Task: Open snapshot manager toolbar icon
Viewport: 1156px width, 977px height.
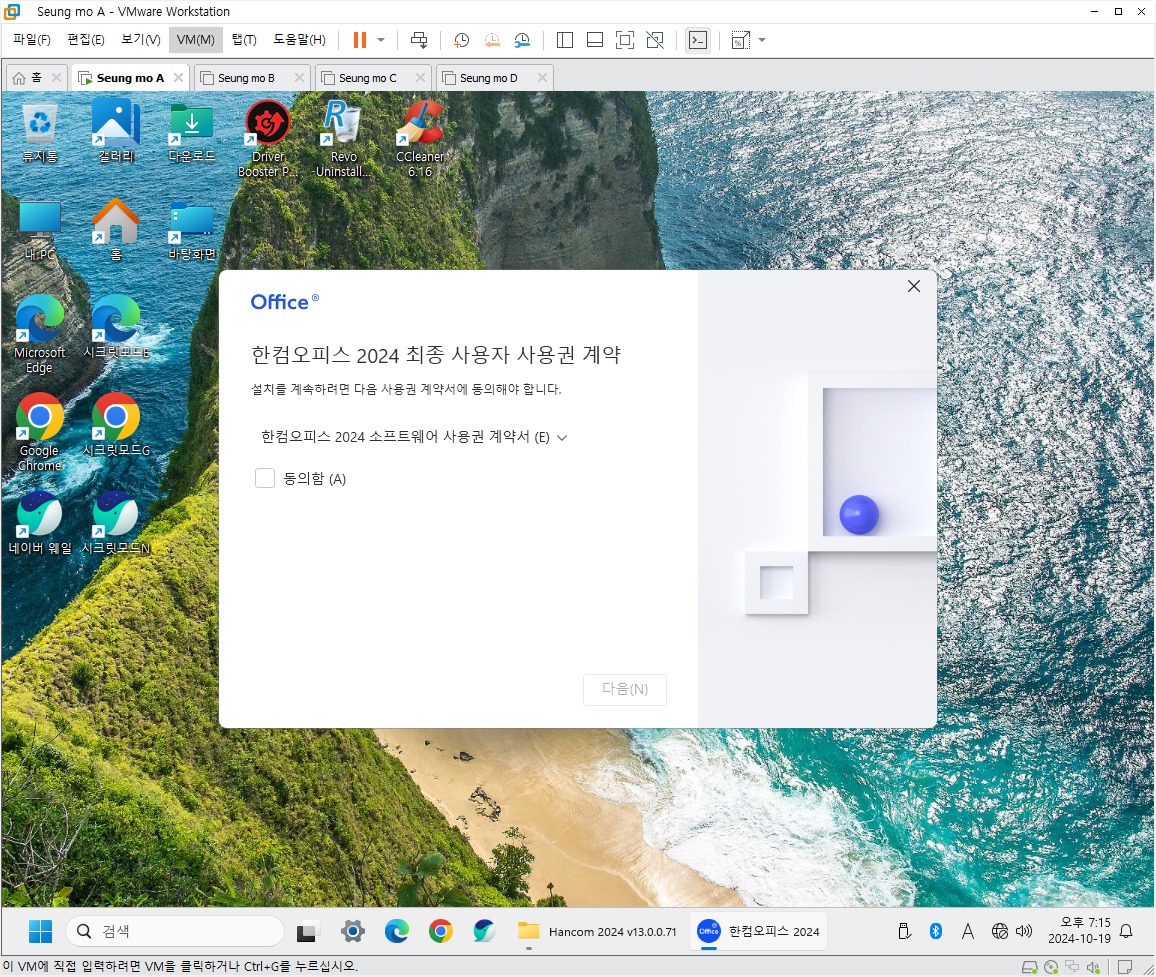Action: [x=522, y=40]
